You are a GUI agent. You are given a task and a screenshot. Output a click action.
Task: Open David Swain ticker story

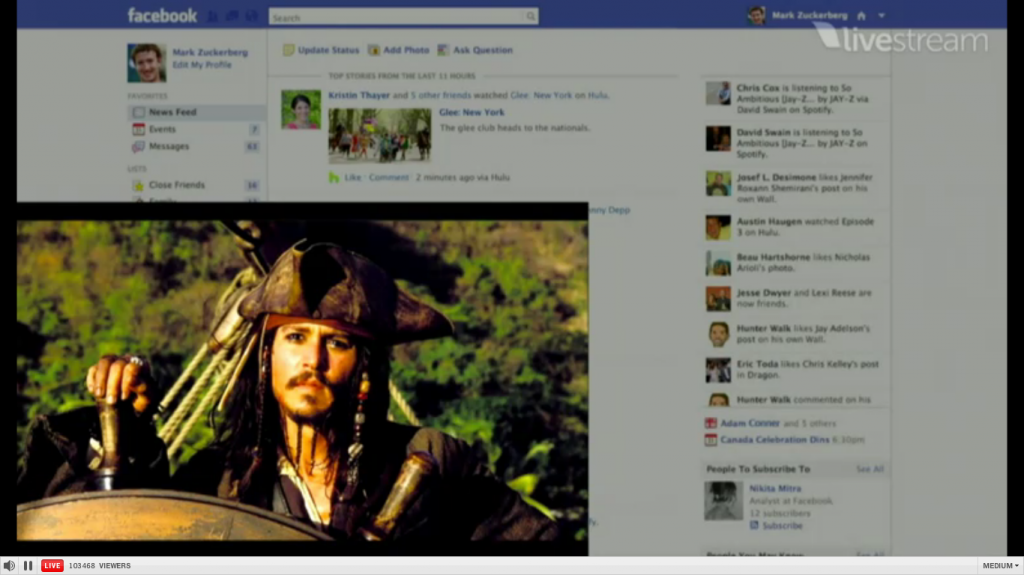click(x=795, y=143)
